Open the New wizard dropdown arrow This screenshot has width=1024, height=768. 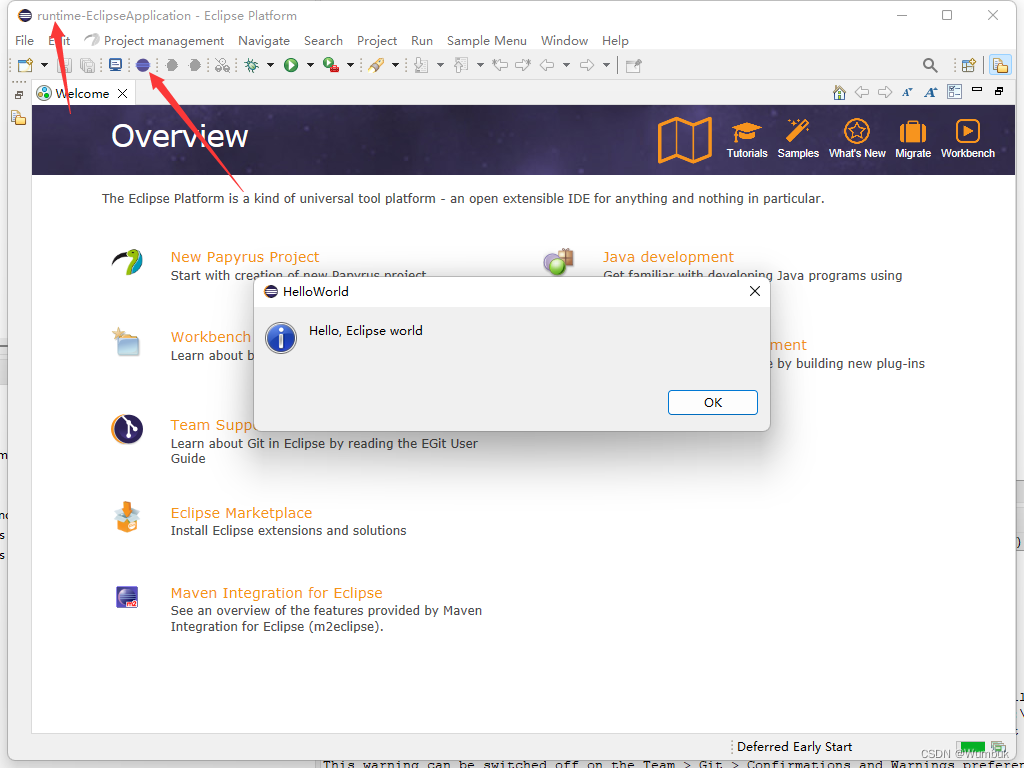(x=44, y=65)
